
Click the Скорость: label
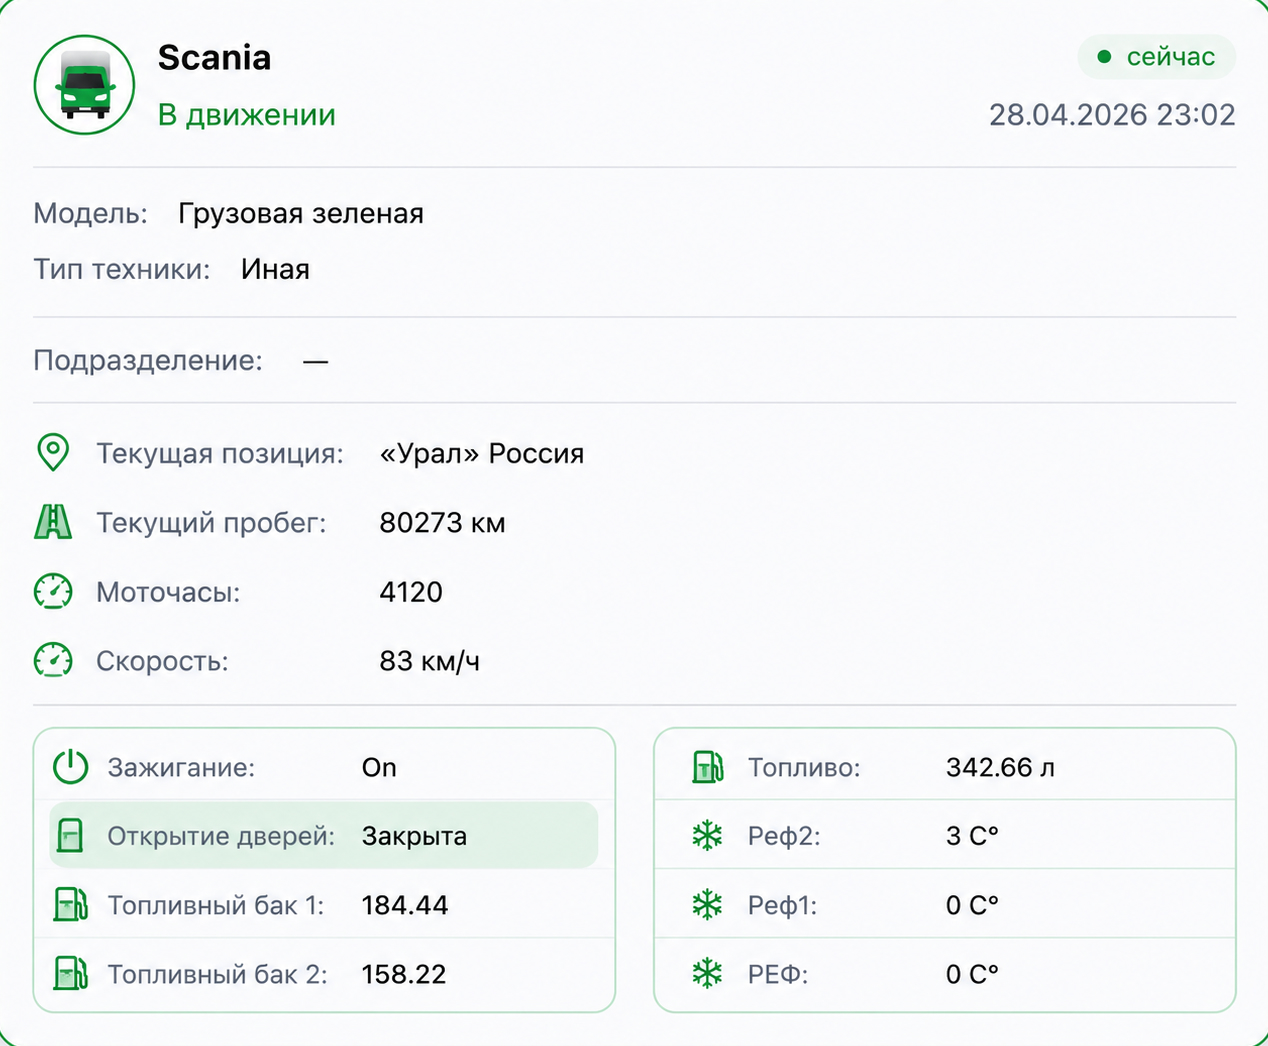(x=162, y=661)
